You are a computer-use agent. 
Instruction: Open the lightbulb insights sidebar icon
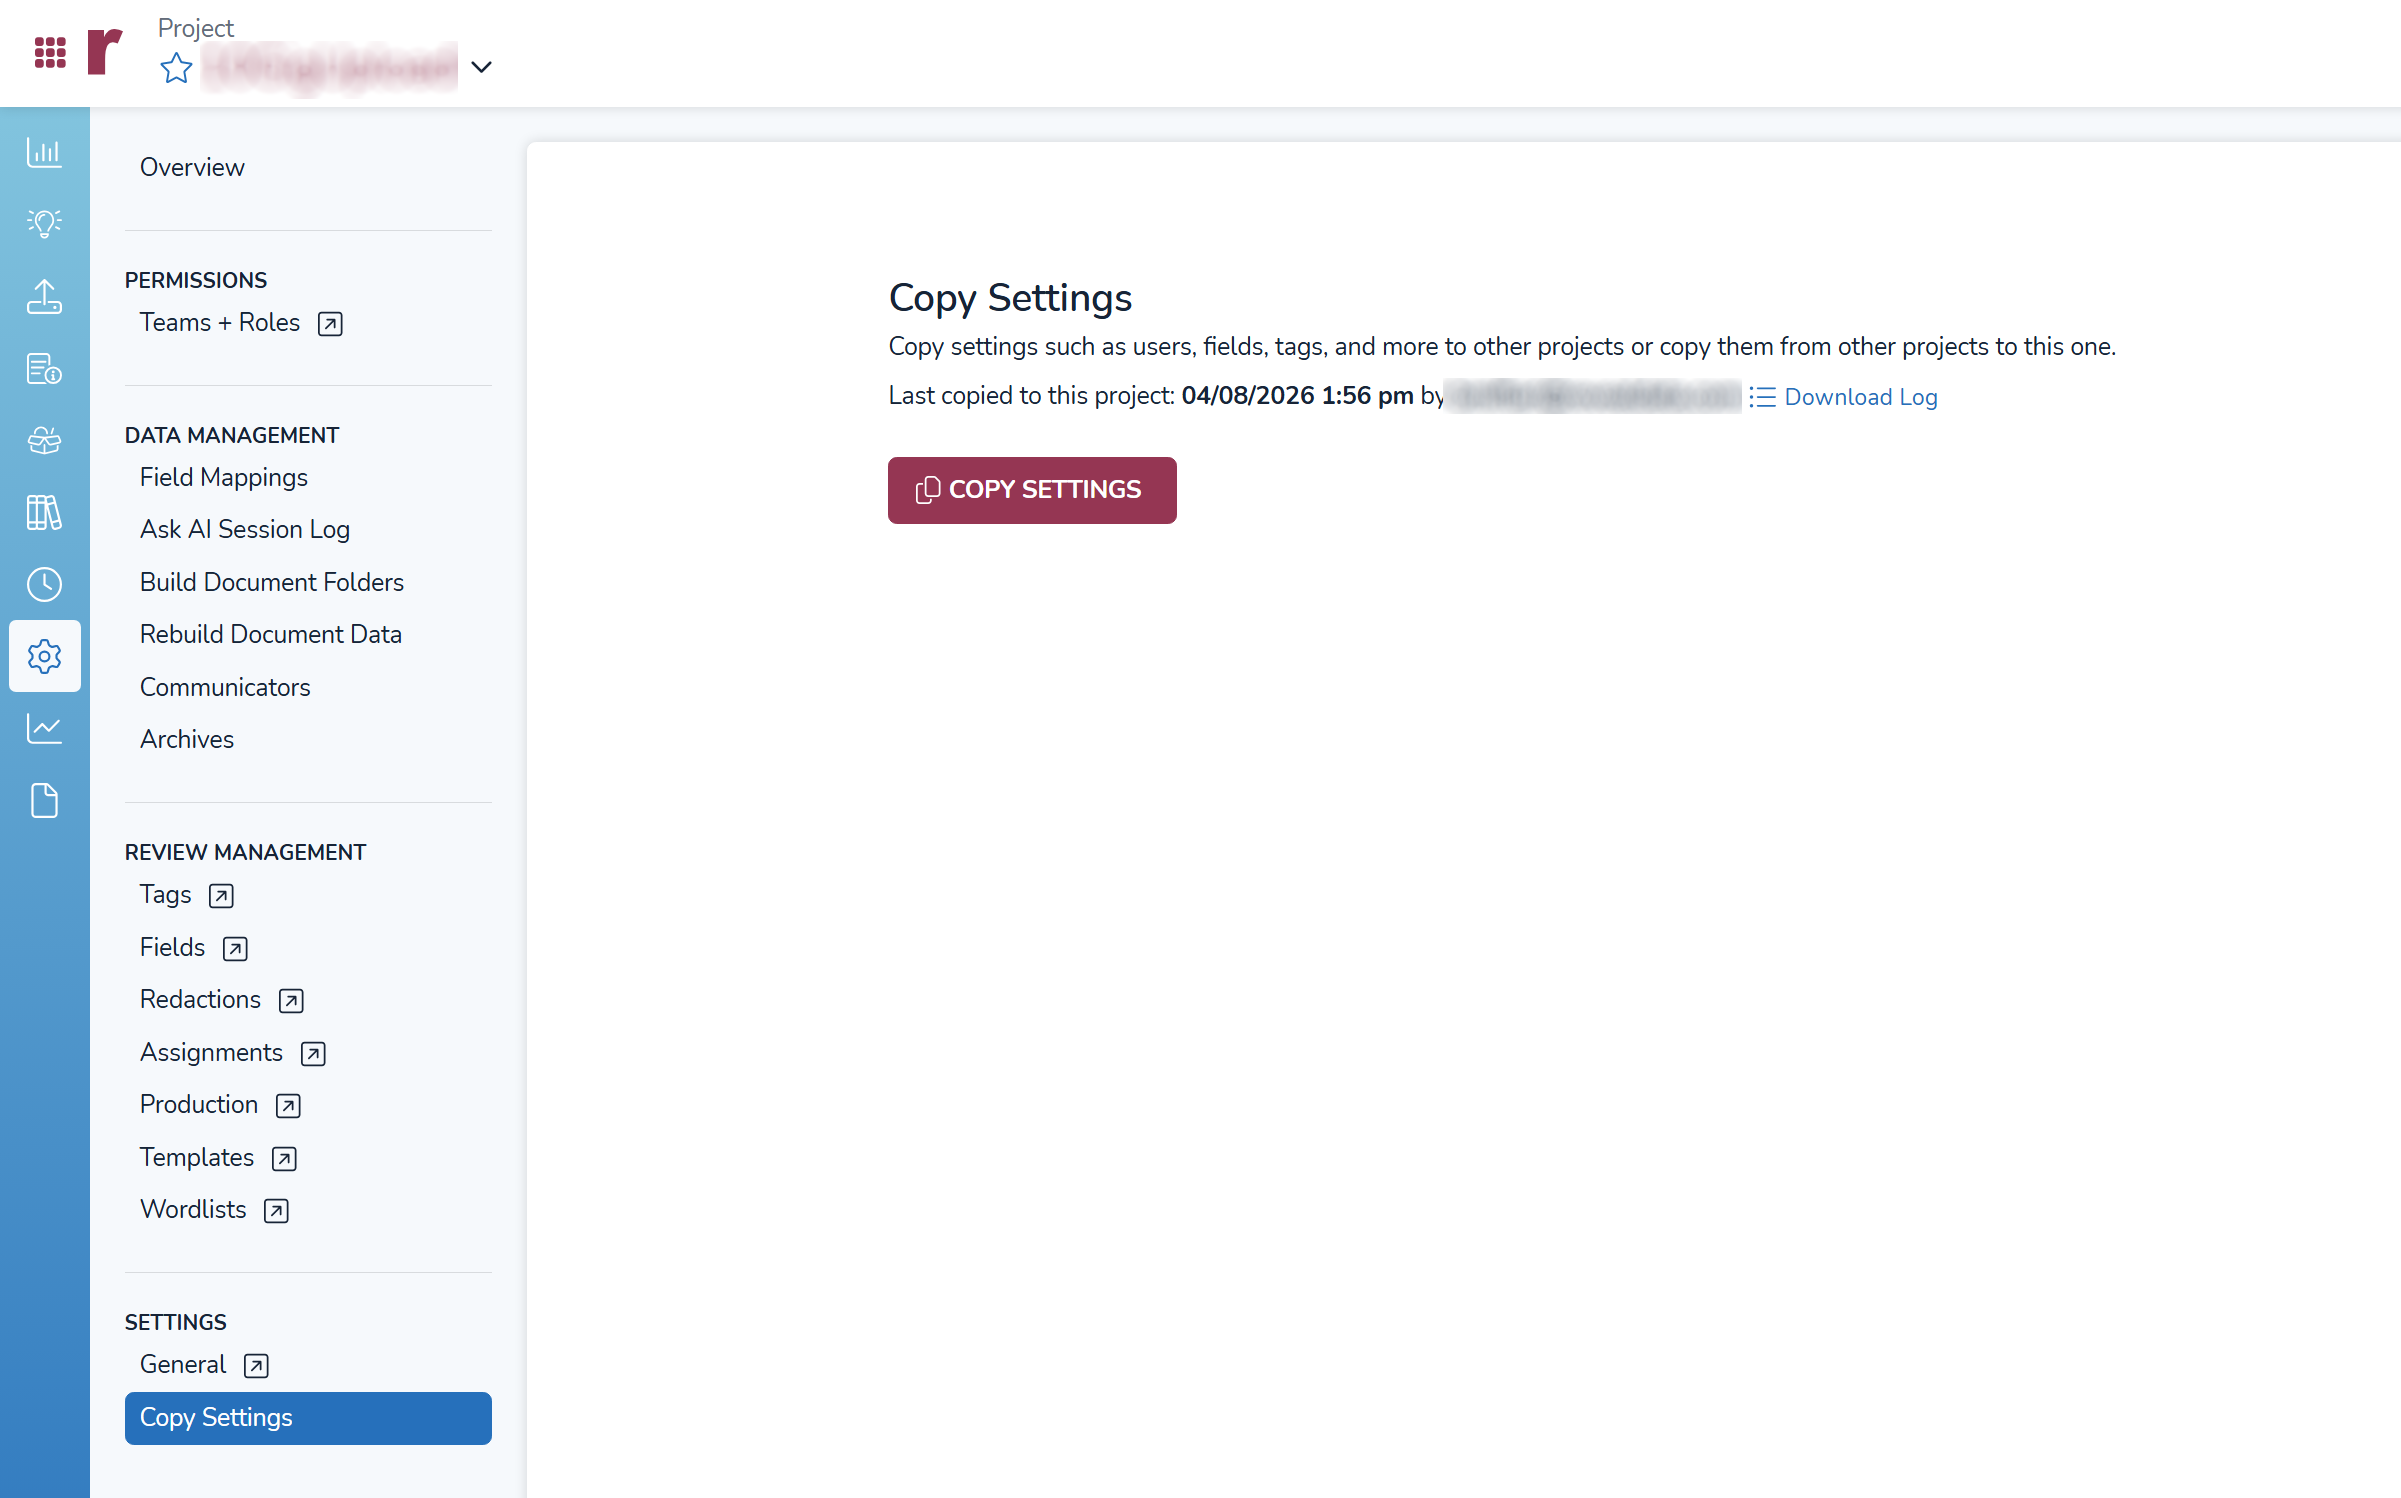tap(44, 223)
